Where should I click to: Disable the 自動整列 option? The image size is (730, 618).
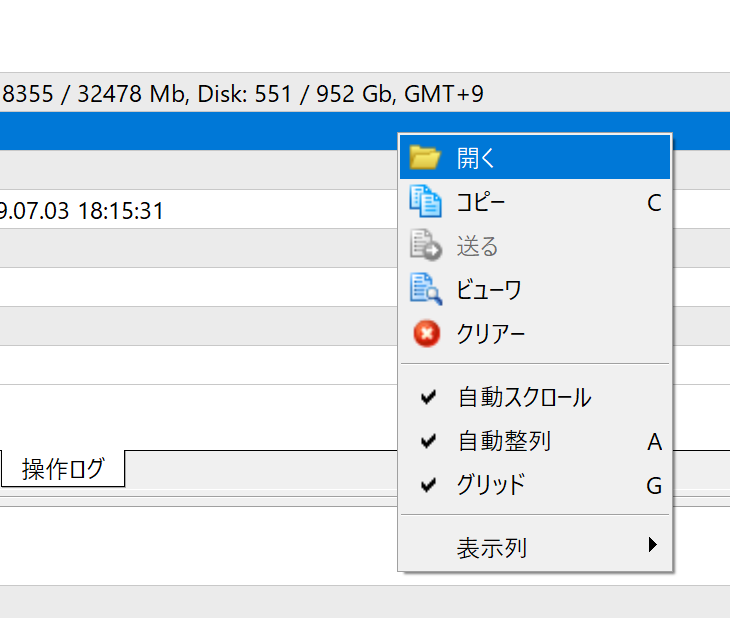pos(429,441)
